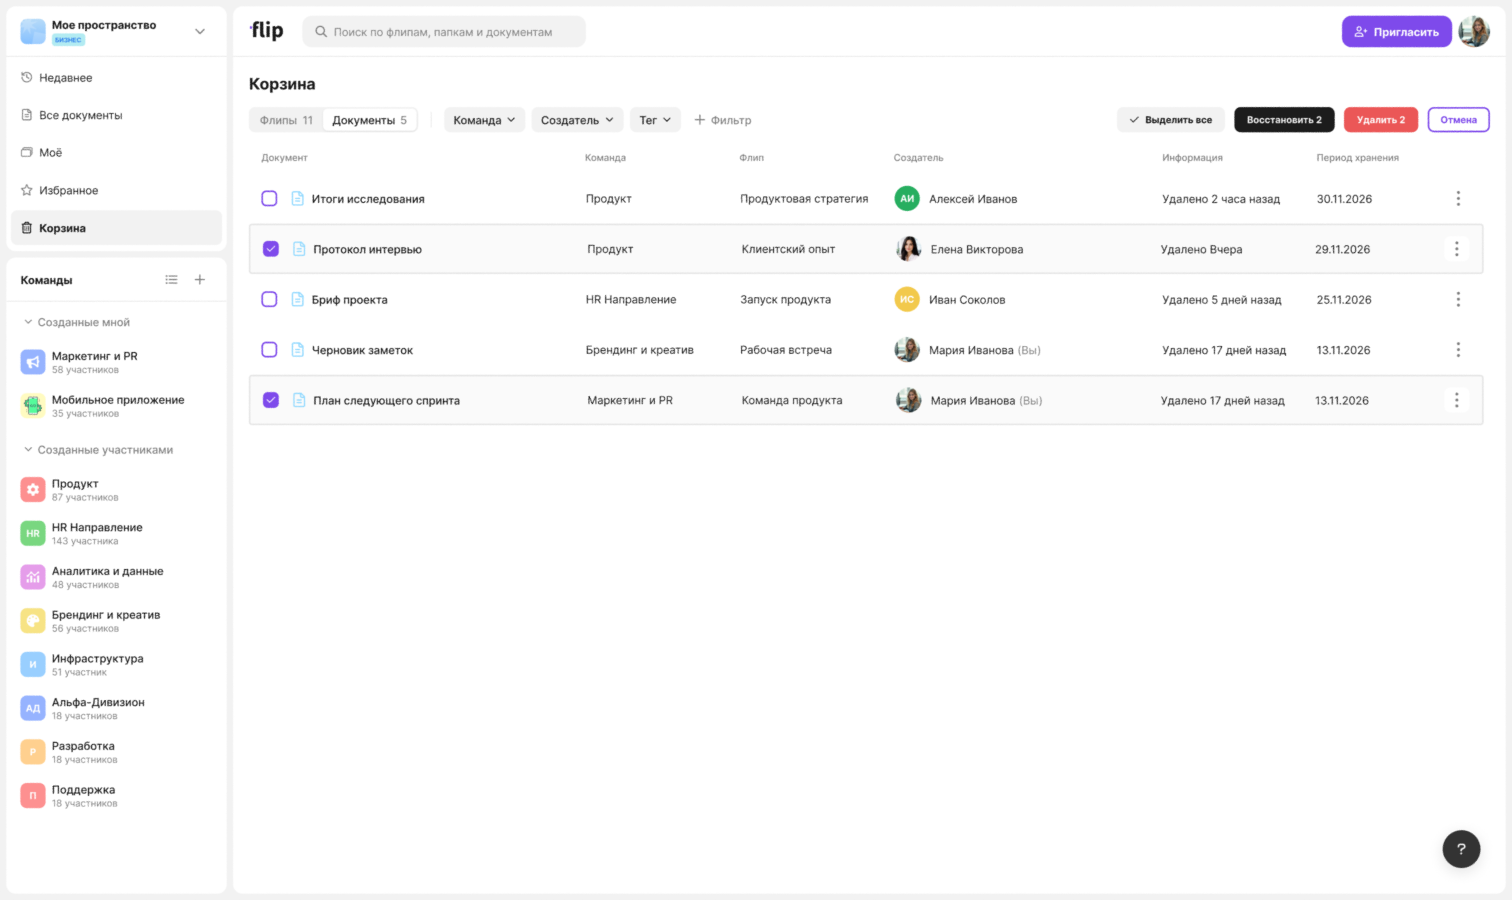The height and width of the screenshot is (900, 1512).
Task: Open more options for План следующего спринта row
Action: [x=1457, y=400]
